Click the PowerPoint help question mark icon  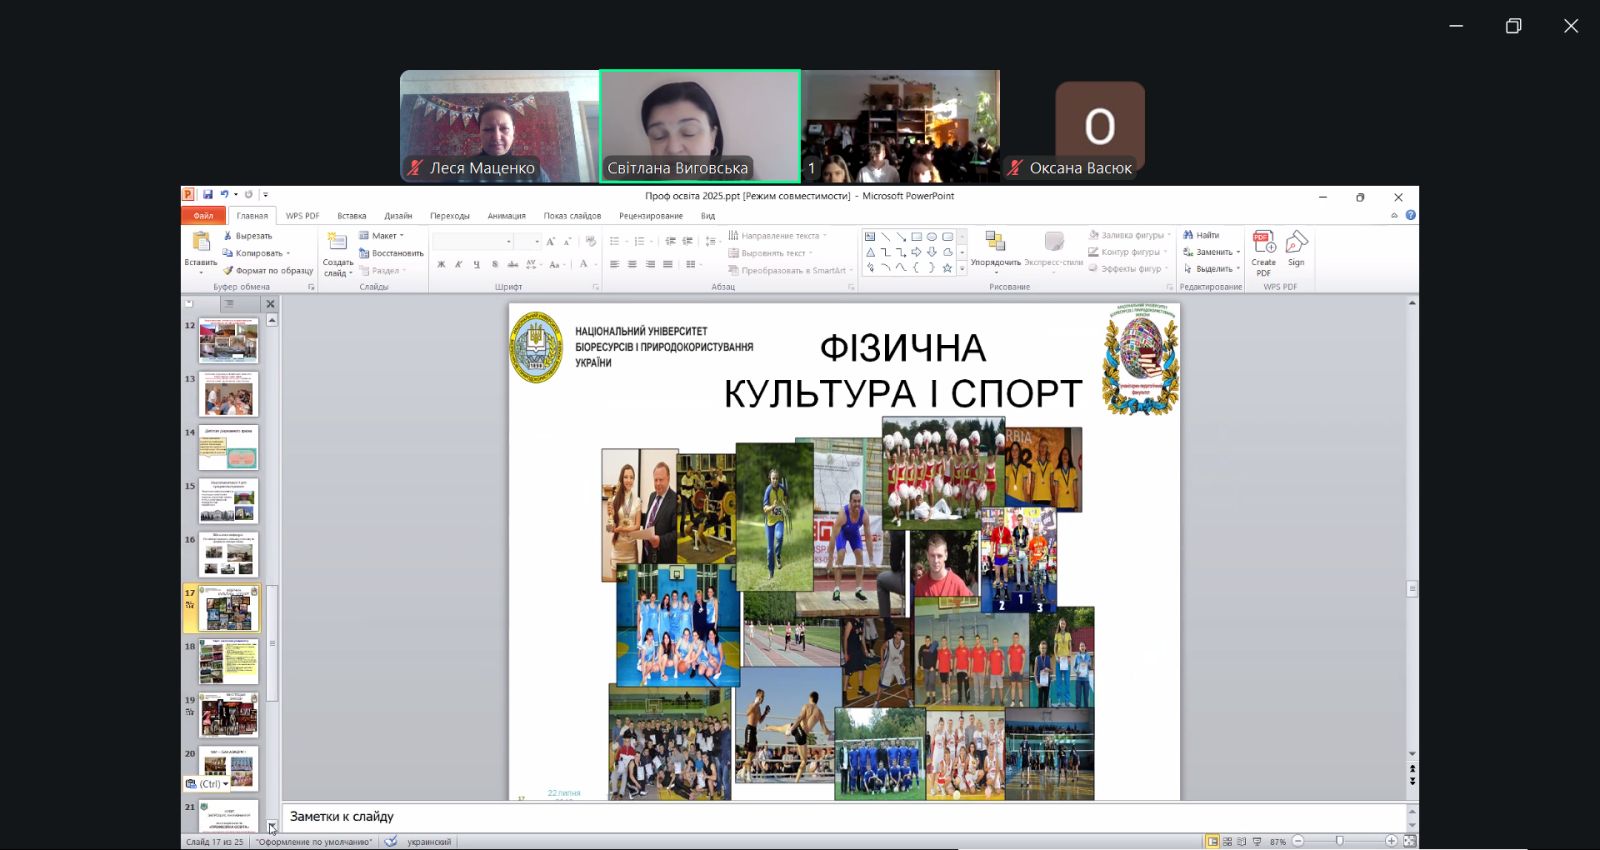pyautogui.click(x=1410, y=215)
